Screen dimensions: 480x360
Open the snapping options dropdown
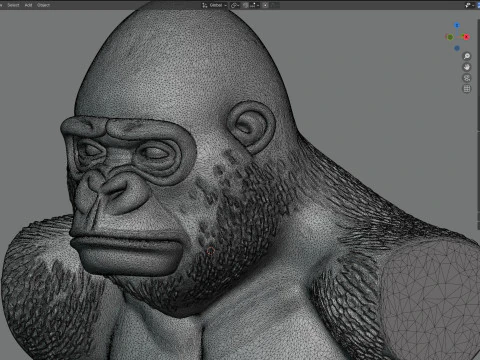[254, 5]
